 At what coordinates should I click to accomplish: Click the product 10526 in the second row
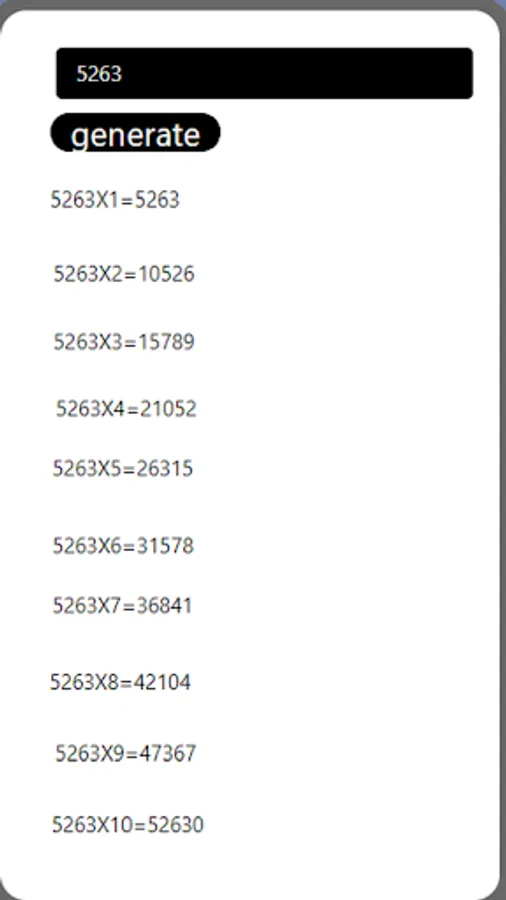[x=166, y=274]
